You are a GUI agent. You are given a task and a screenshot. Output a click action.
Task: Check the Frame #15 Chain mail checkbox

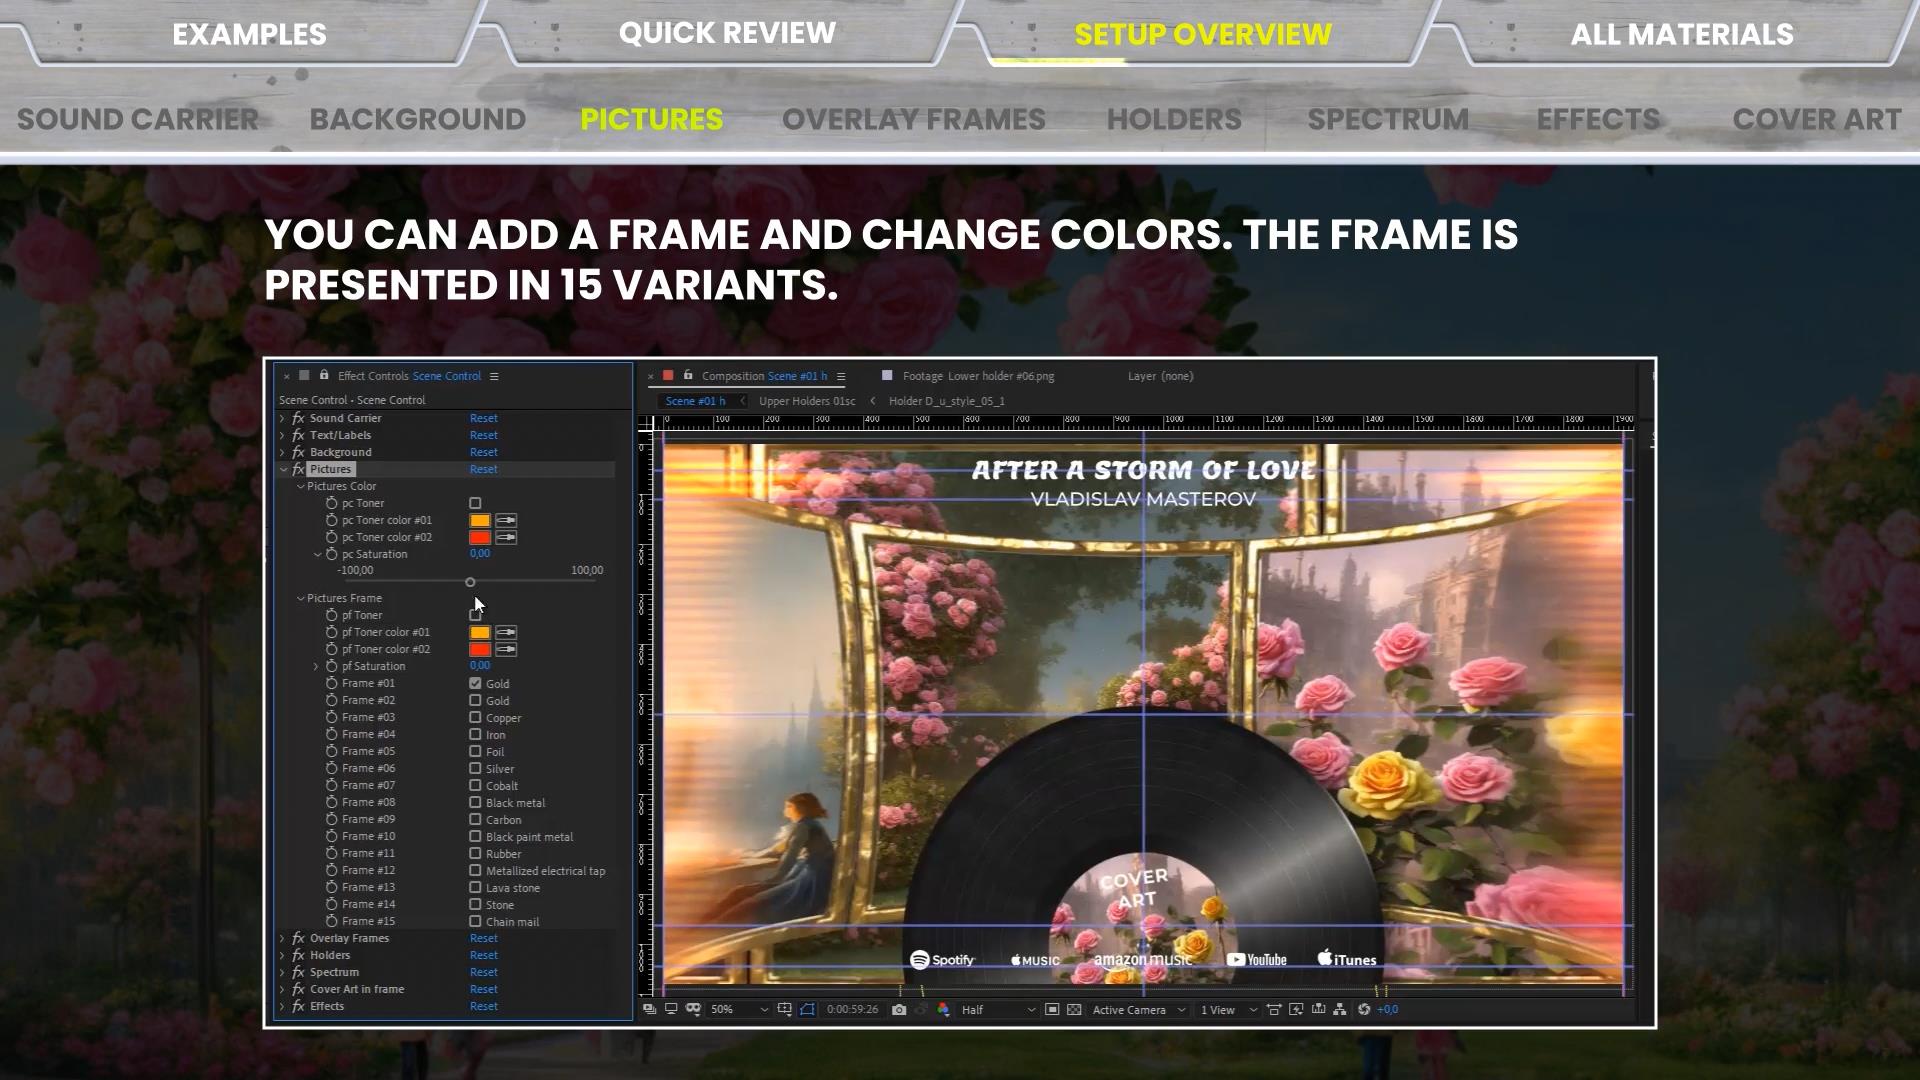point(475,922)
